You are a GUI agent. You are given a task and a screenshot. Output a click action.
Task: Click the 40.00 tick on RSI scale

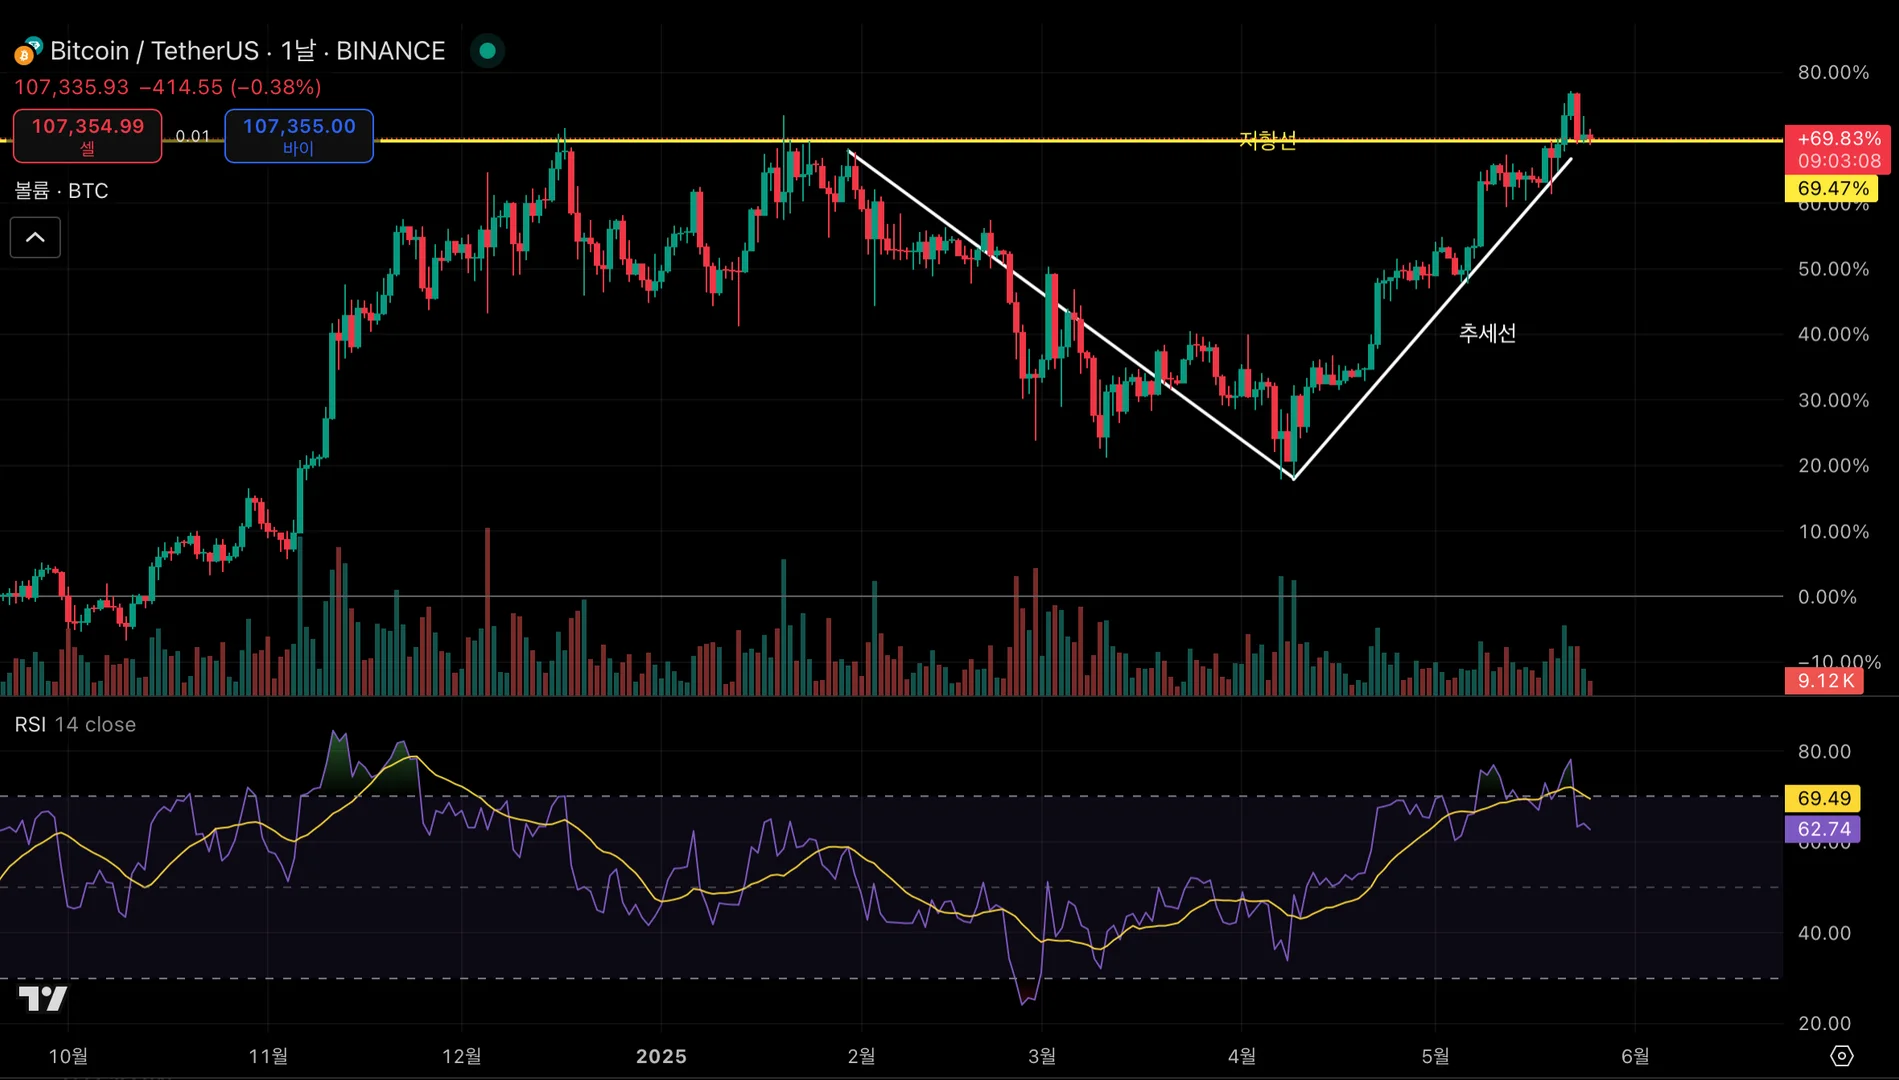tap(1824, 933)
